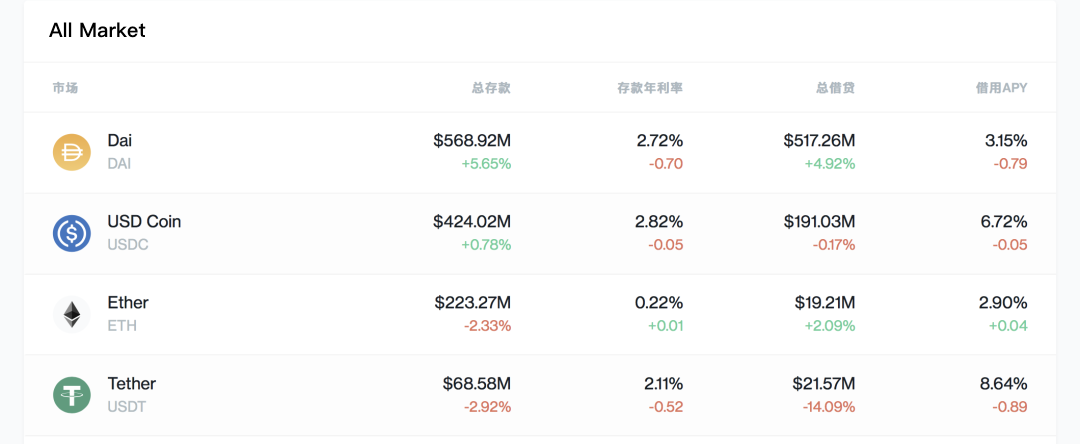Click Ether supply change -2.33%
Viewport: 1080px width, 444px height.
click(x=488, y=326)
